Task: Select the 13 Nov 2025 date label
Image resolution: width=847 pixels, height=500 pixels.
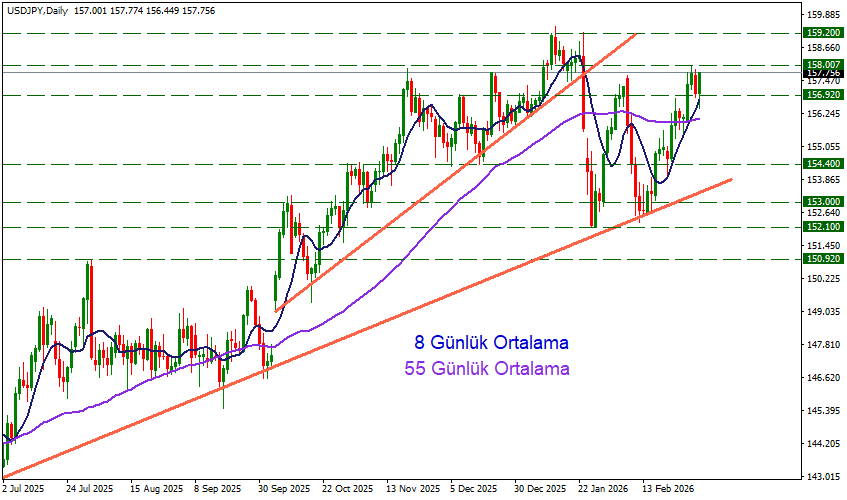Action: (410, 490)
